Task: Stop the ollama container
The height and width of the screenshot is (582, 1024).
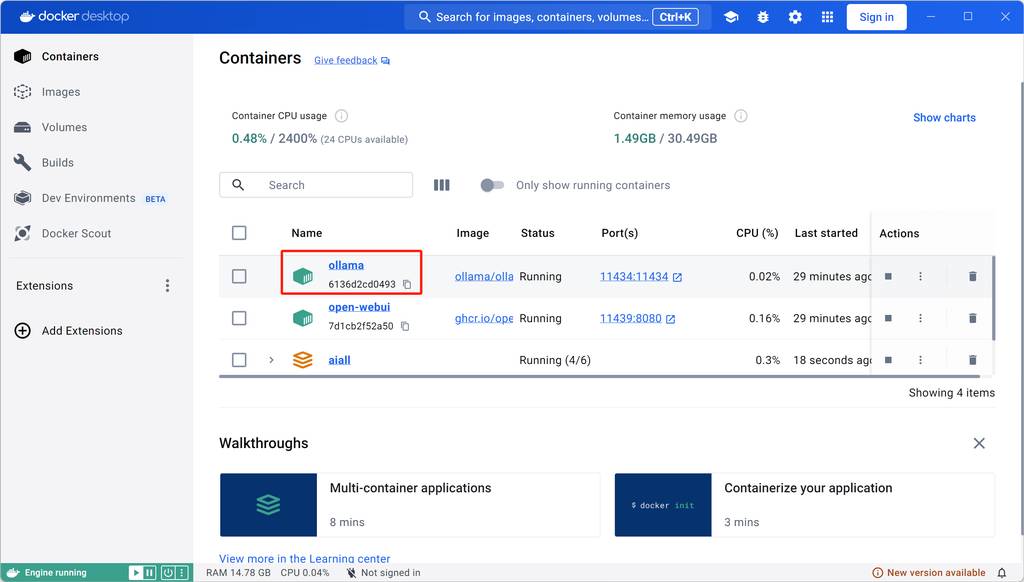Action: coord(888,277)
